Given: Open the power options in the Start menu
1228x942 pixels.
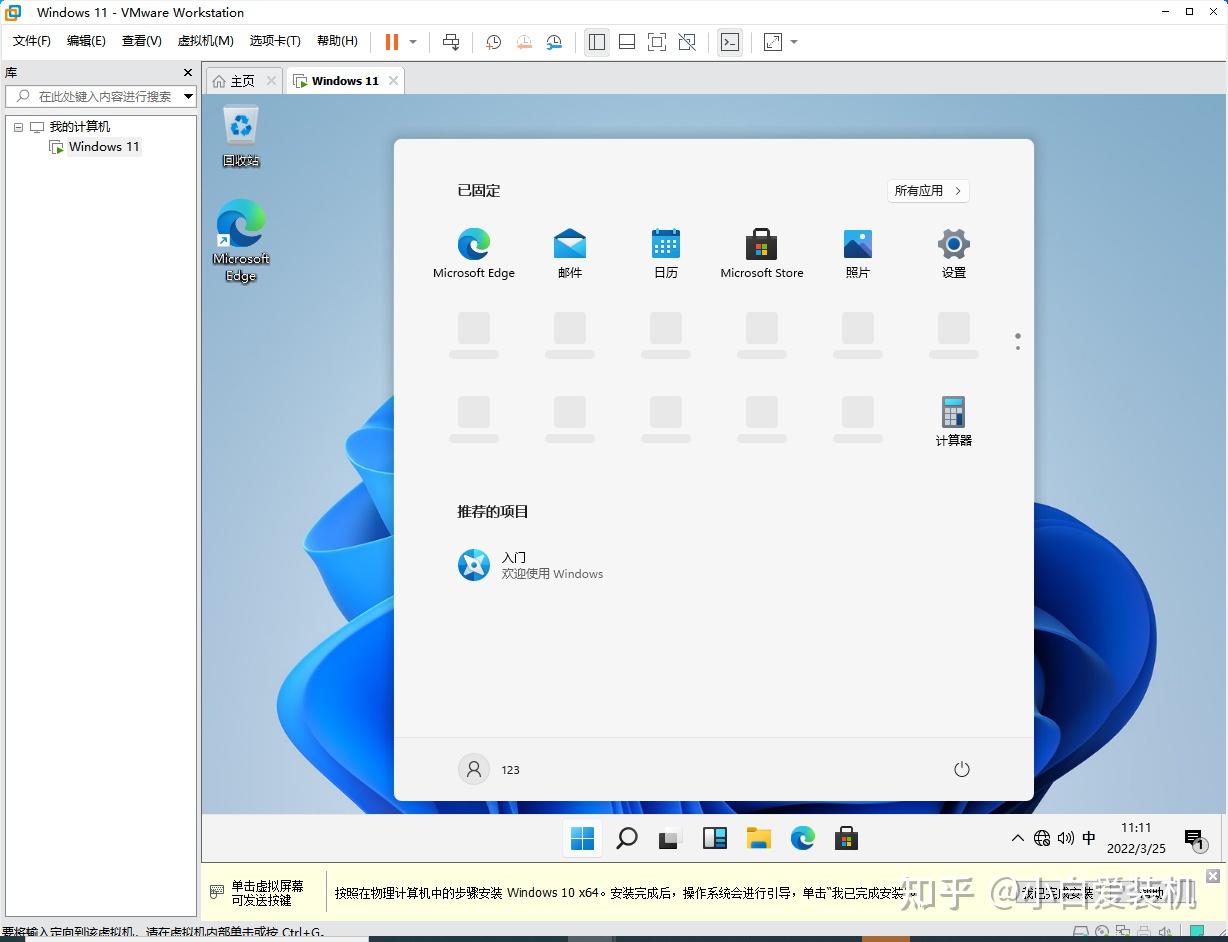Looking at the screenshot, I should tap(961, 769).
